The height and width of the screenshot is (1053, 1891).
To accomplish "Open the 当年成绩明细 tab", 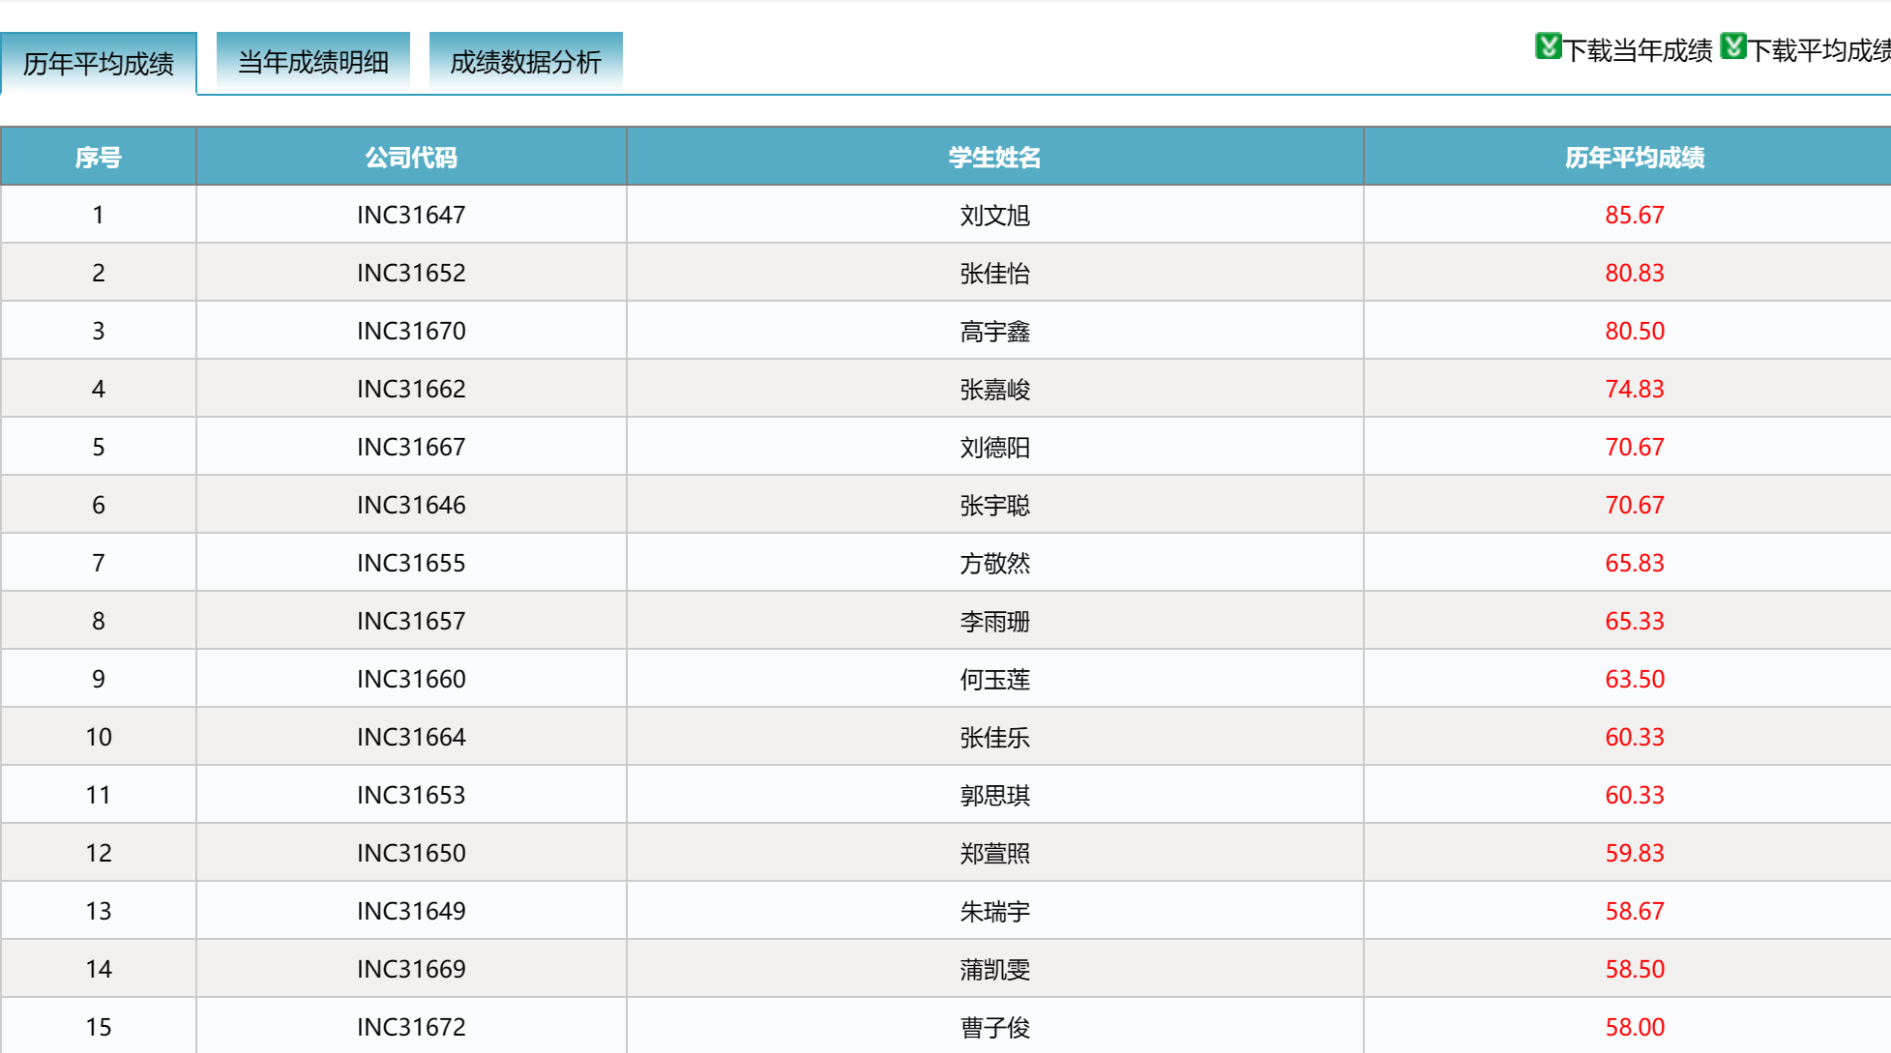I will [x=313, y=62].
